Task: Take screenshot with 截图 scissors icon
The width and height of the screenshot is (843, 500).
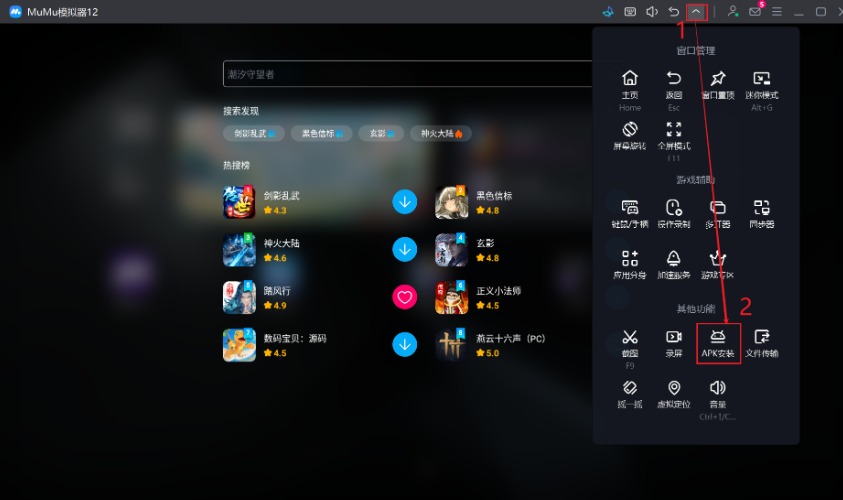Action: click(x=630, y=337)
